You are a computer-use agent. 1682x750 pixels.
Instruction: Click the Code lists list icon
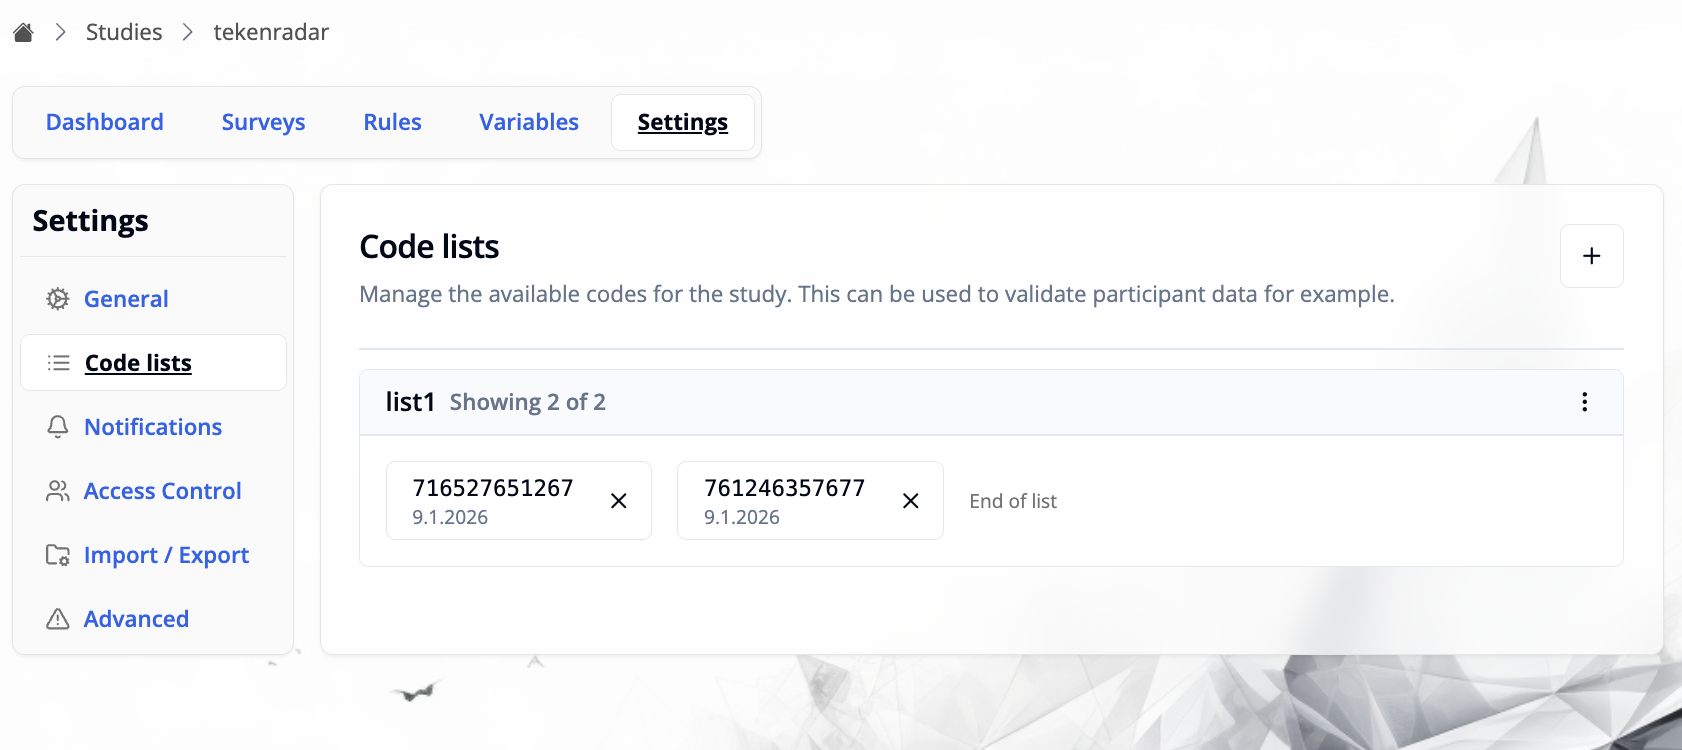59,363
